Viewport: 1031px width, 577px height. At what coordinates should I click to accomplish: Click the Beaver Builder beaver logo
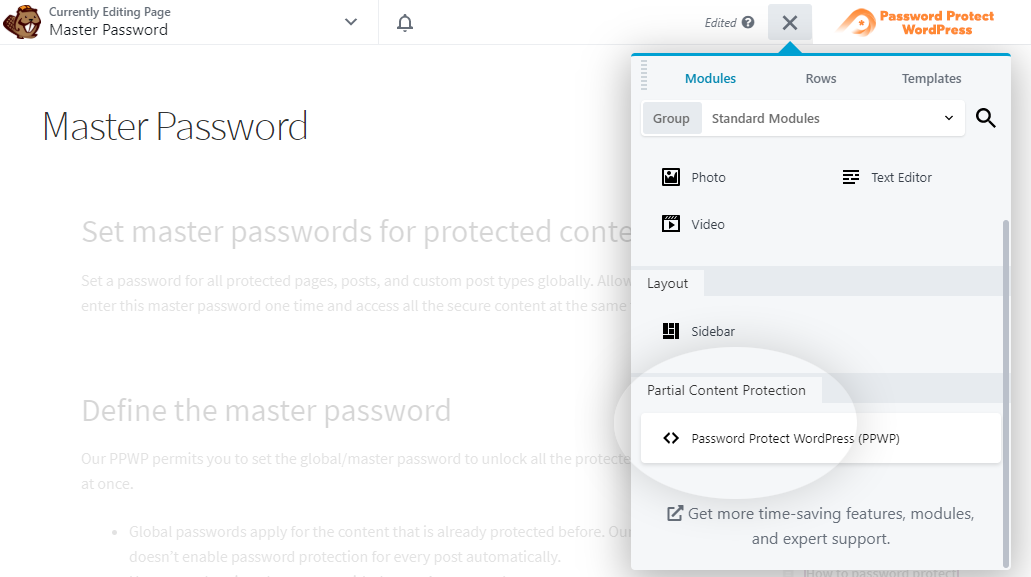point(22,22)
